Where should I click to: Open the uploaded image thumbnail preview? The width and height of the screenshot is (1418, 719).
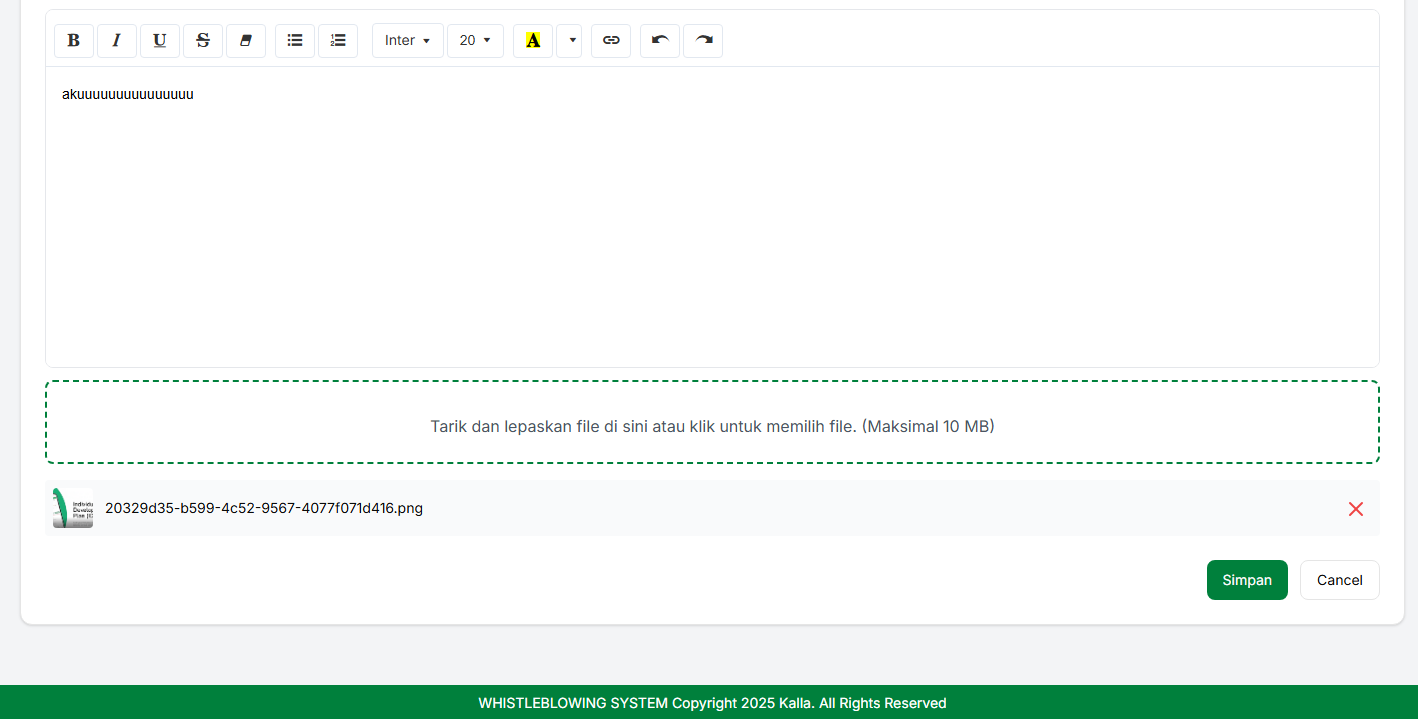[73, 508]
